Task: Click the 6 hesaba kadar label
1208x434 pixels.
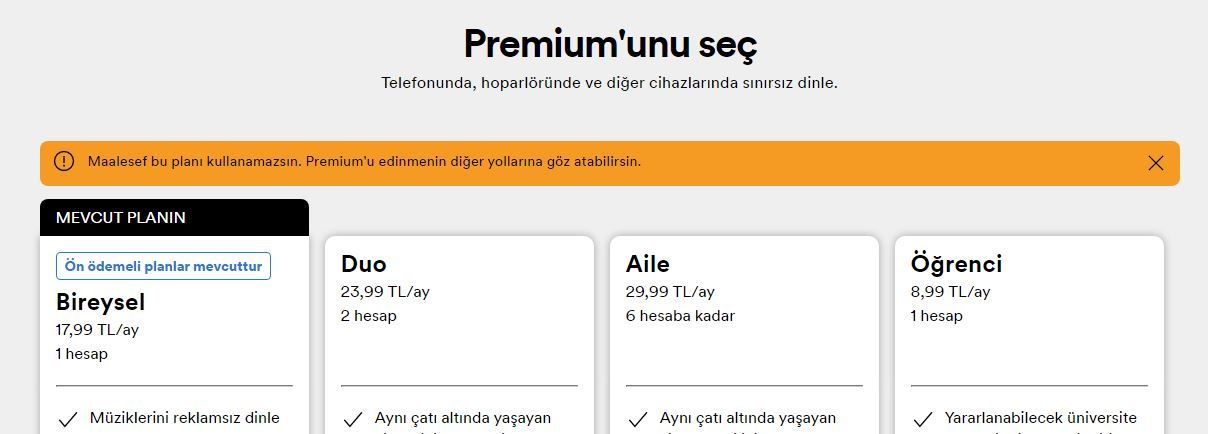Action: click(x=680, y=316)
